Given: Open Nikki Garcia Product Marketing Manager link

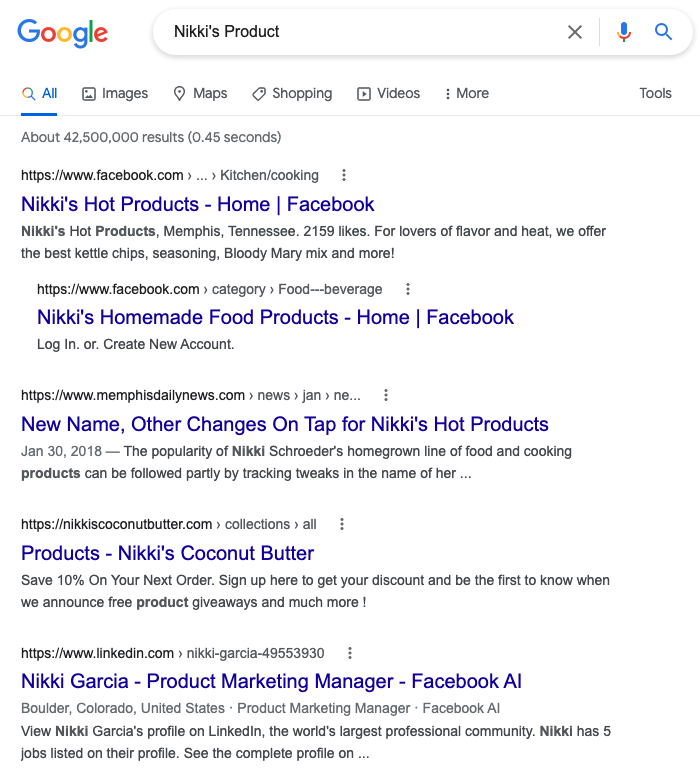Looking at the screenshot, I should click(x=272, y=681).
